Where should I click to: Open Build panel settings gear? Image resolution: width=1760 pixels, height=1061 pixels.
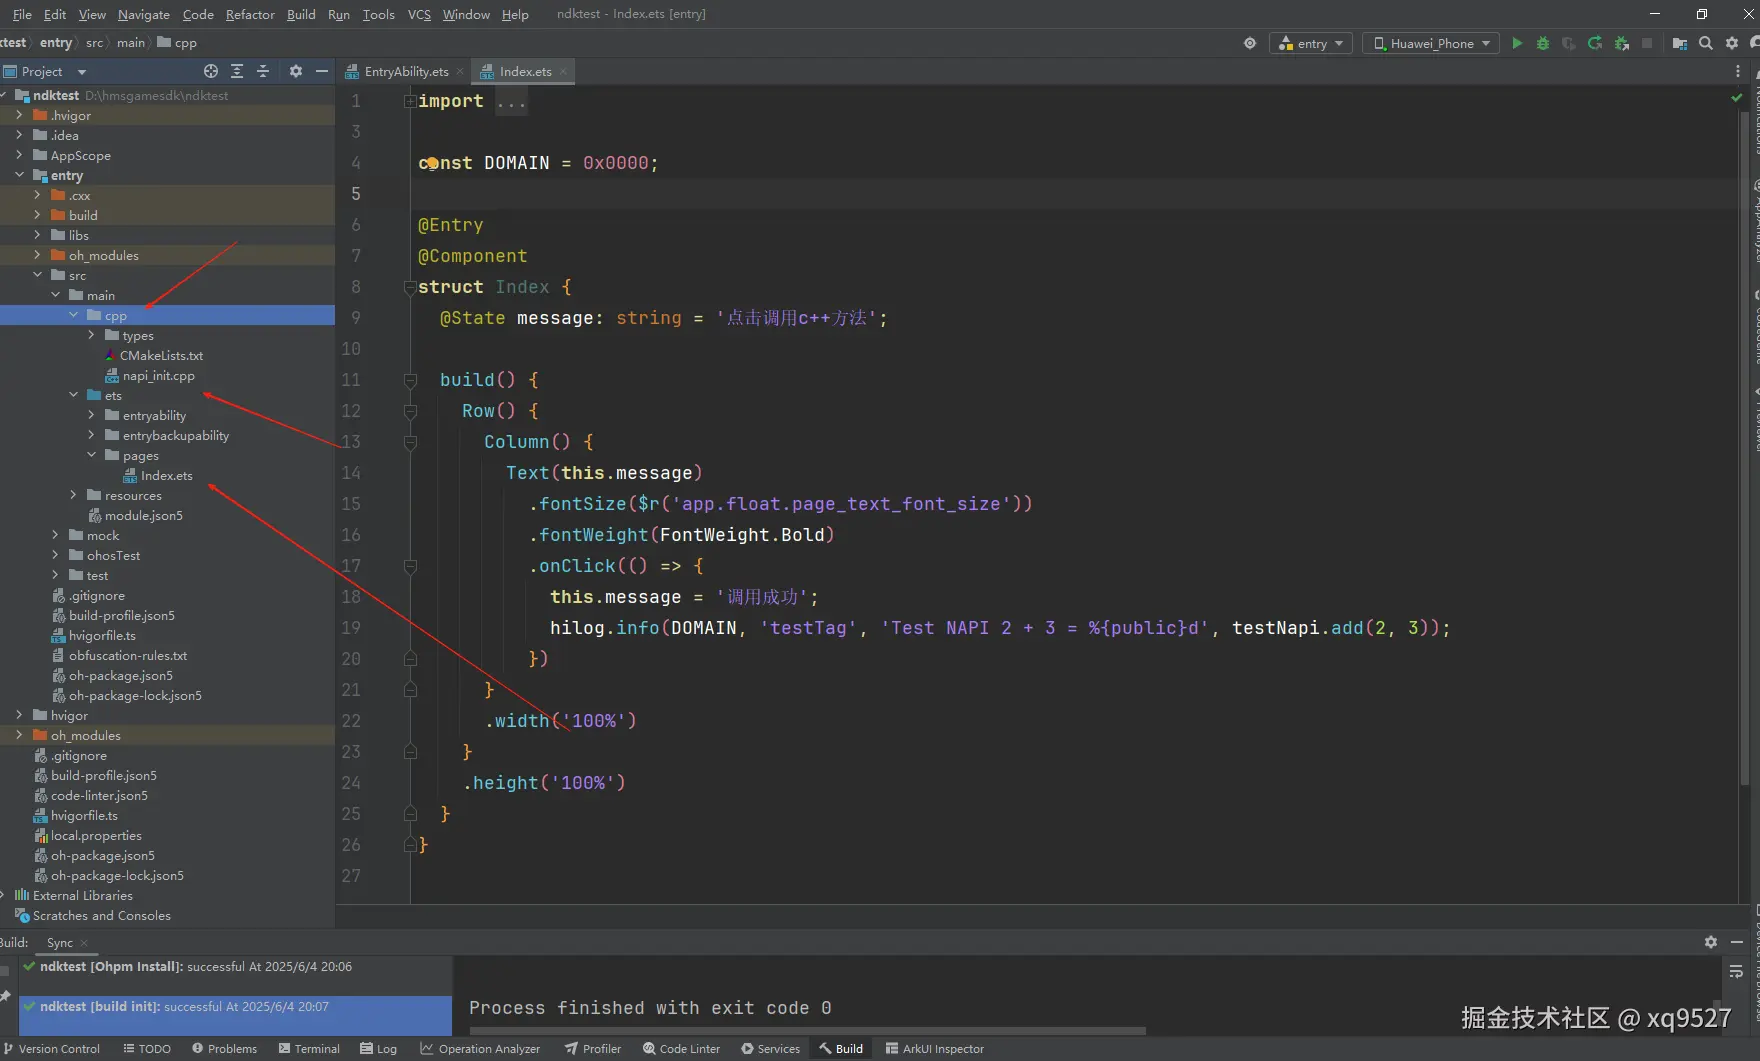click(1711, 942)
